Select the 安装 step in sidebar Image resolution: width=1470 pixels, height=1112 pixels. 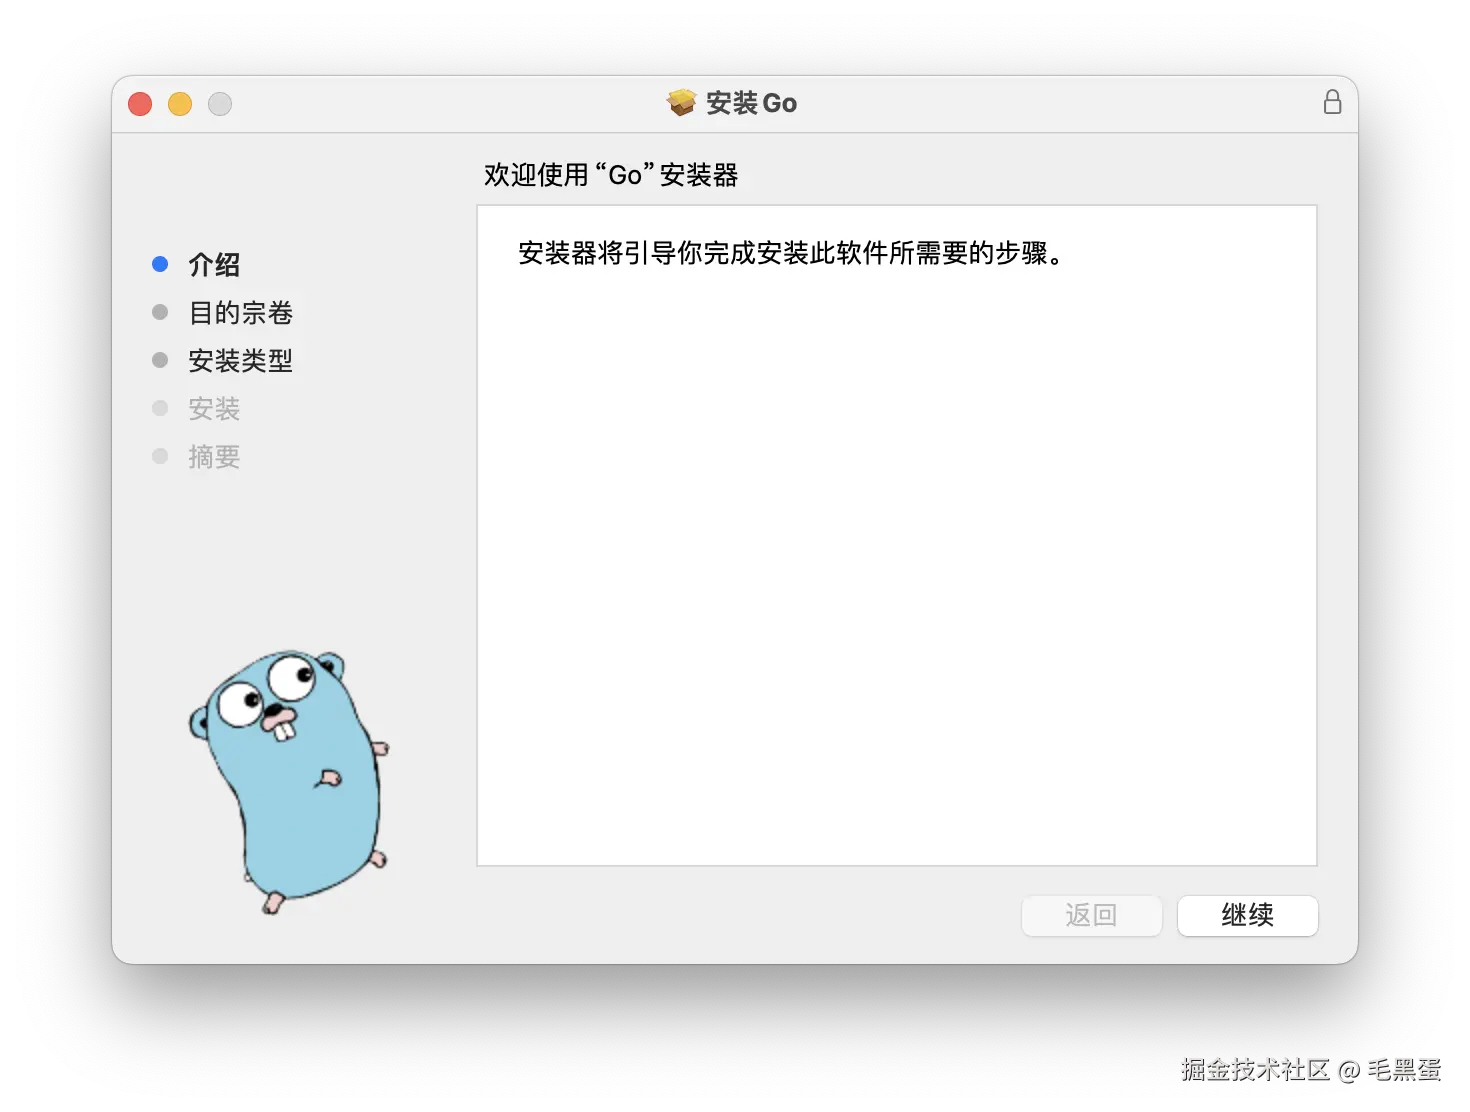[213, 409]
